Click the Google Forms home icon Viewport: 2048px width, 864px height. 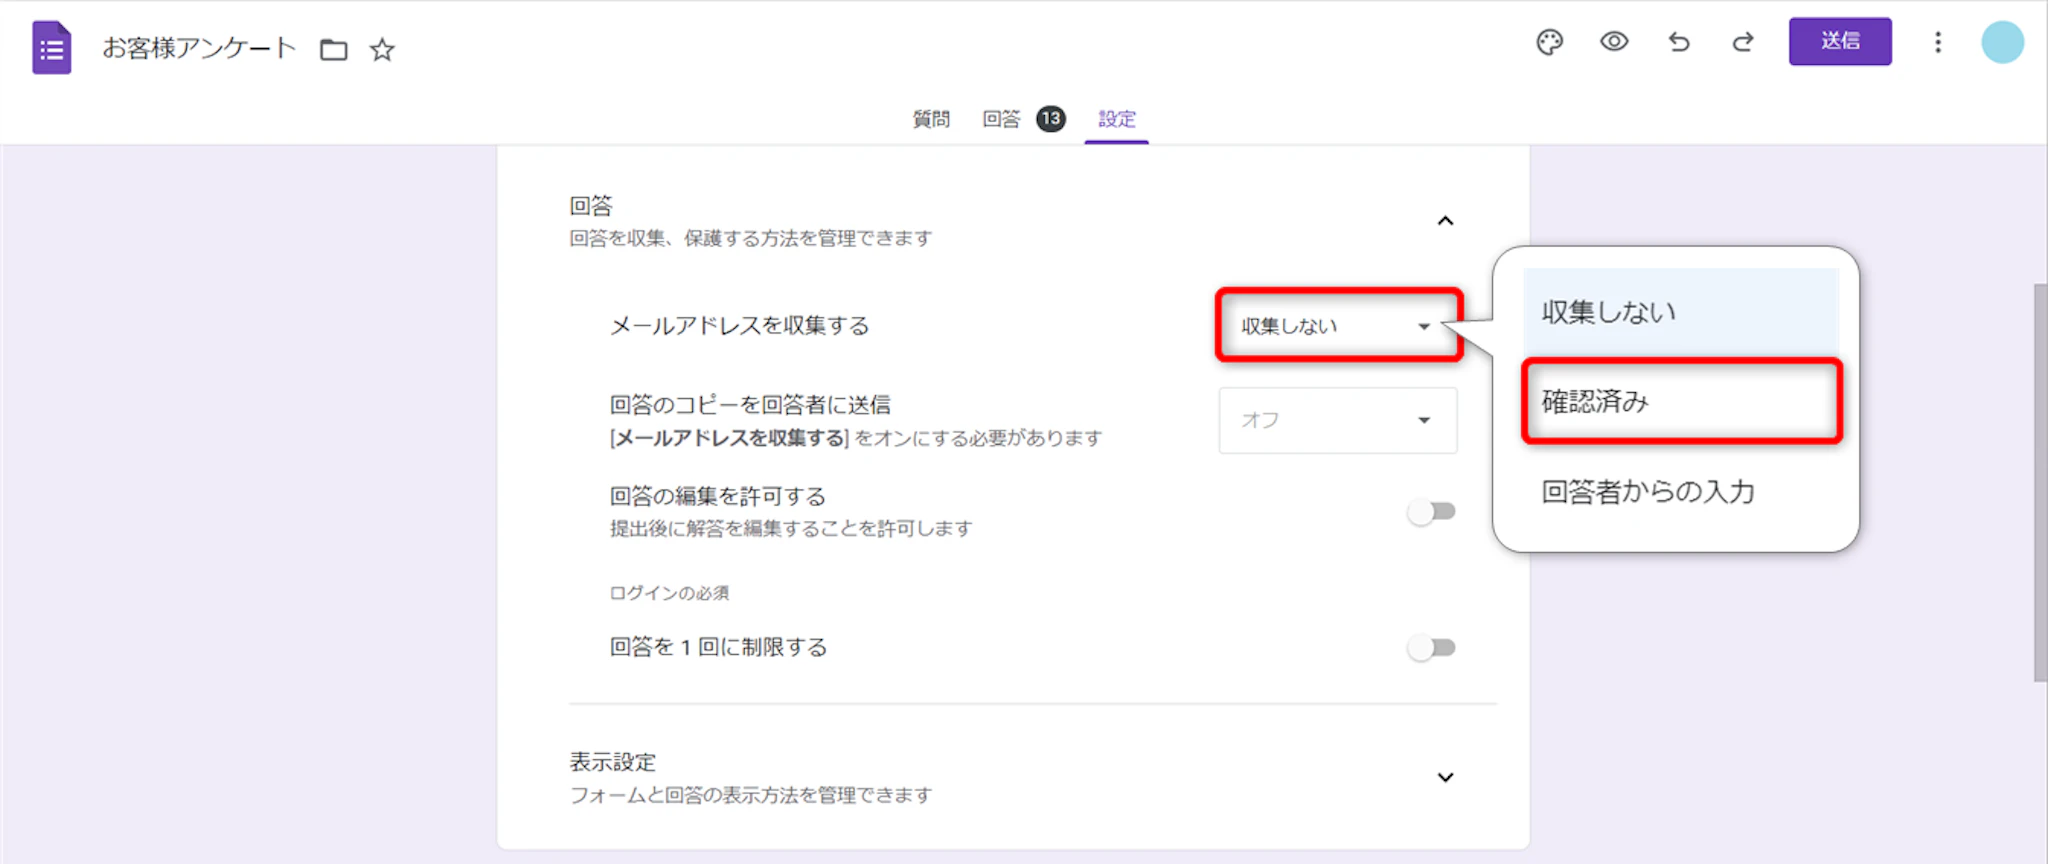pos(51,48)
